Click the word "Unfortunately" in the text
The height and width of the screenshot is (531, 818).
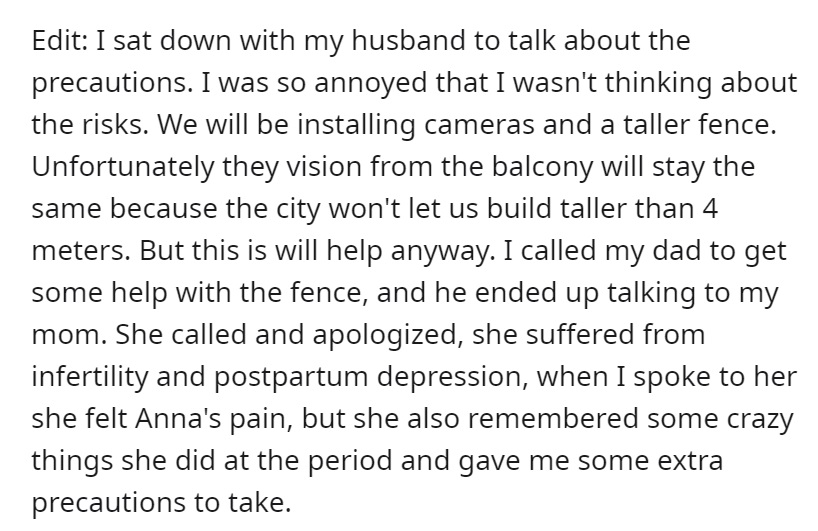coord(124,166)
